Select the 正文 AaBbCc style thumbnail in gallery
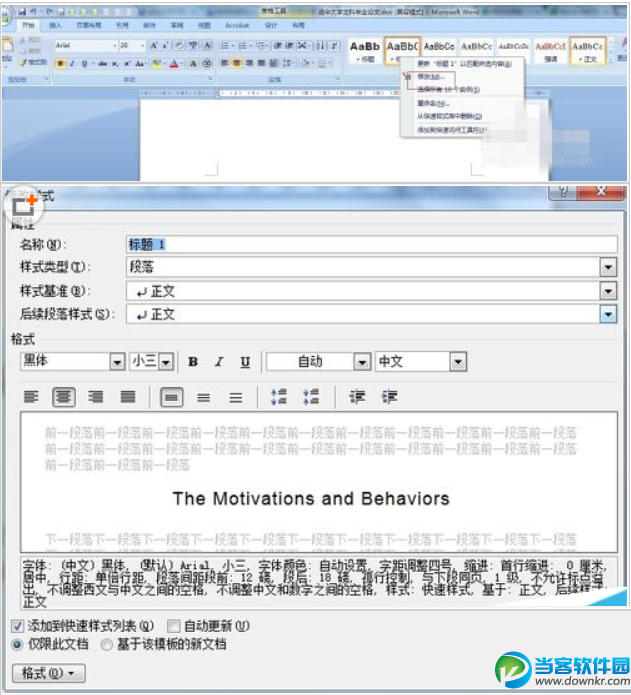Image resolution: width=631 pixels, height=695 pixels. click(x=587, y=51)
